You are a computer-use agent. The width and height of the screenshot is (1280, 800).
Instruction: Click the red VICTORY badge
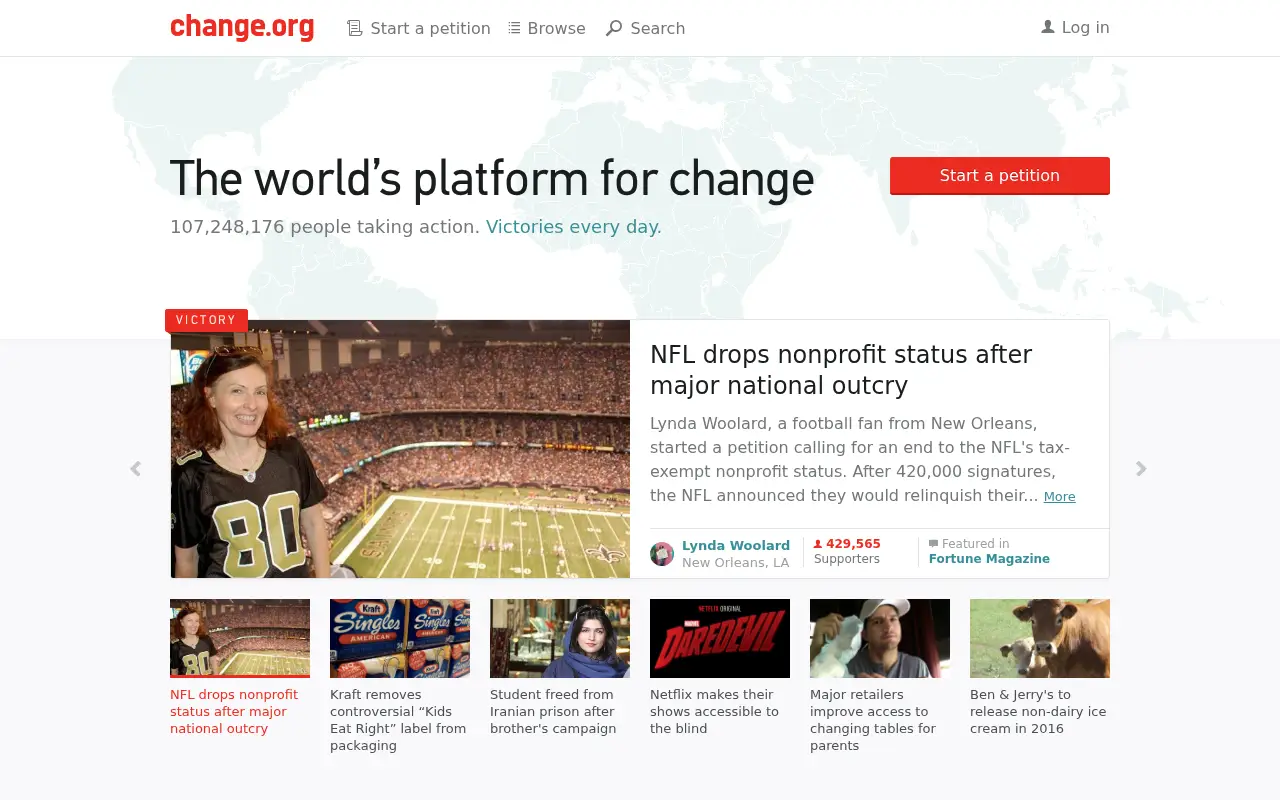pyautogui.click(x=206, y=320)
